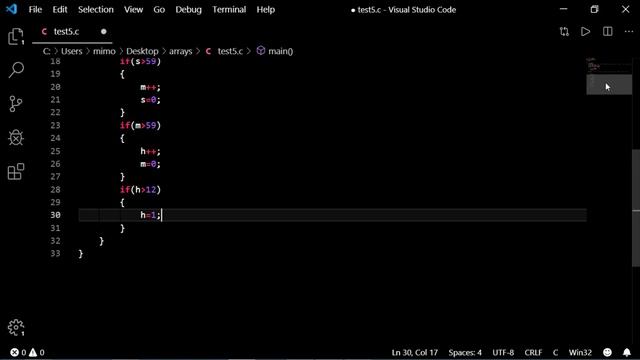Click the m=0; statement
The width and height of the screenshot is (640, 360).
point(151,164)
